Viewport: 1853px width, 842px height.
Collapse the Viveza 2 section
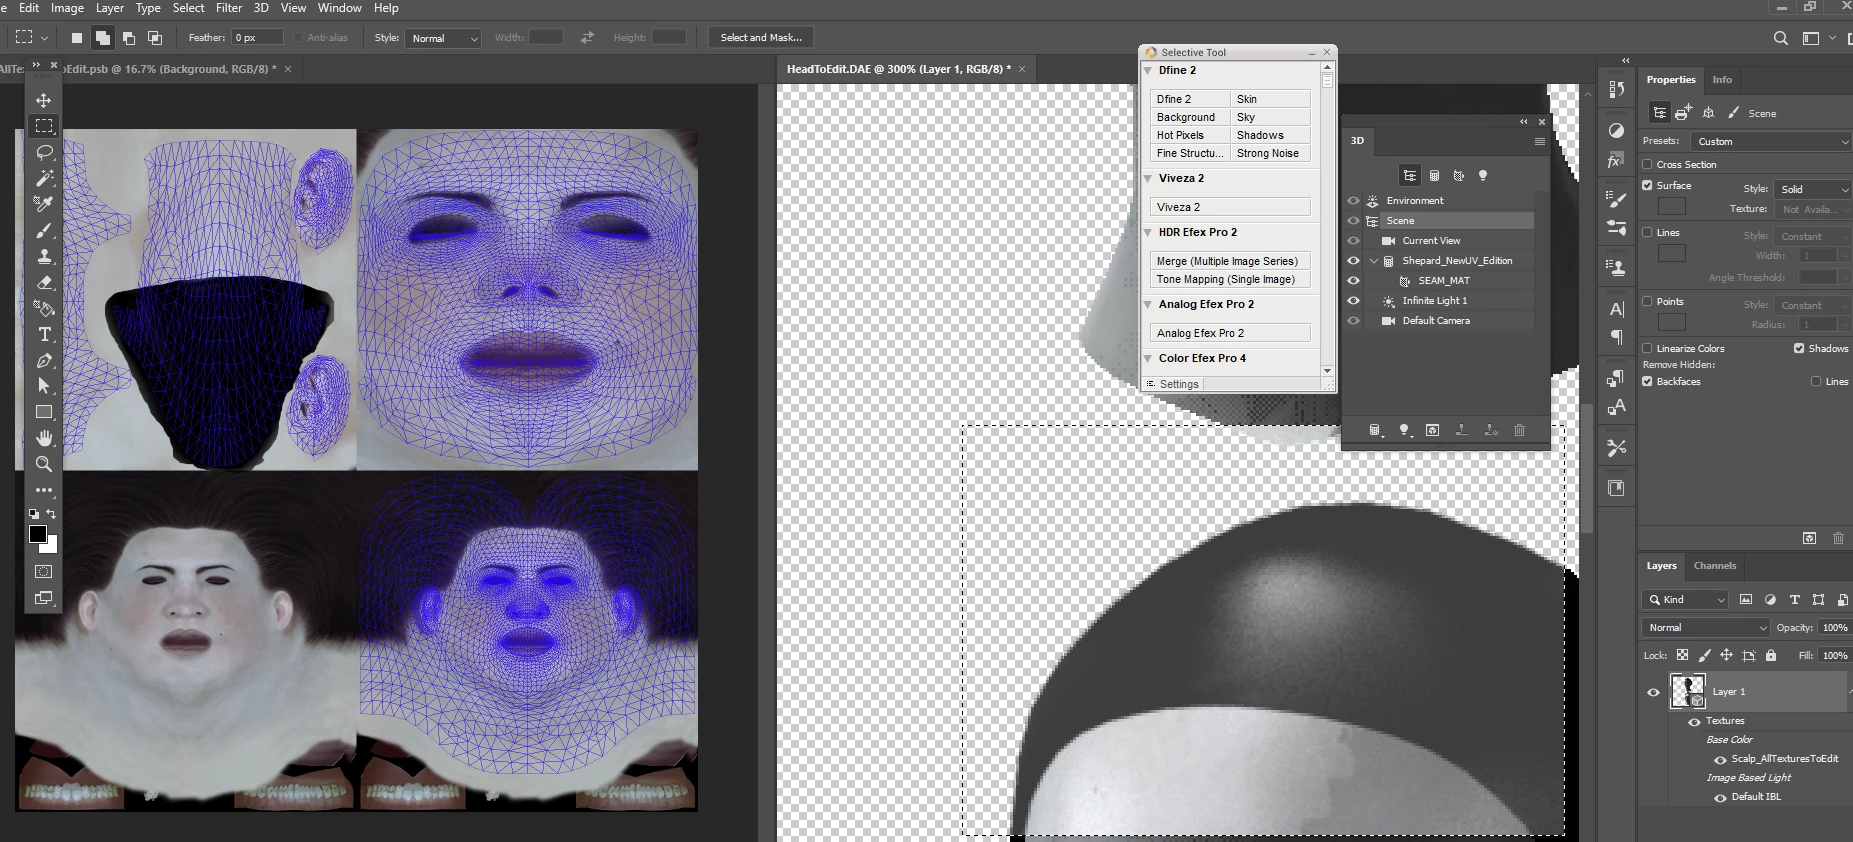coord(1148,179)
